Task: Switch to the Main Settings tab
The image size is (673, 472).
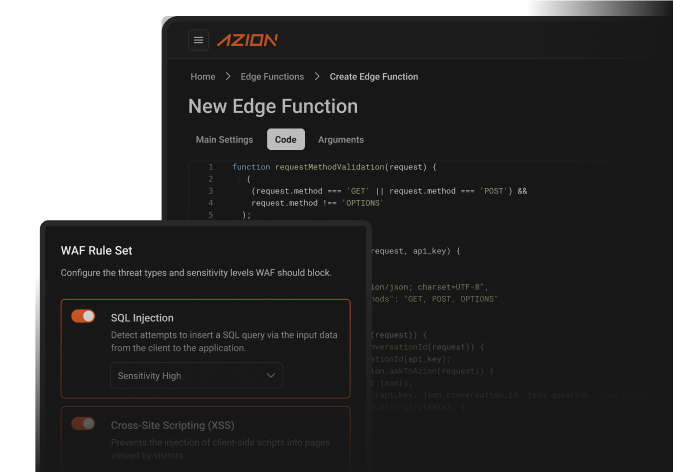Action: (224, 139)
